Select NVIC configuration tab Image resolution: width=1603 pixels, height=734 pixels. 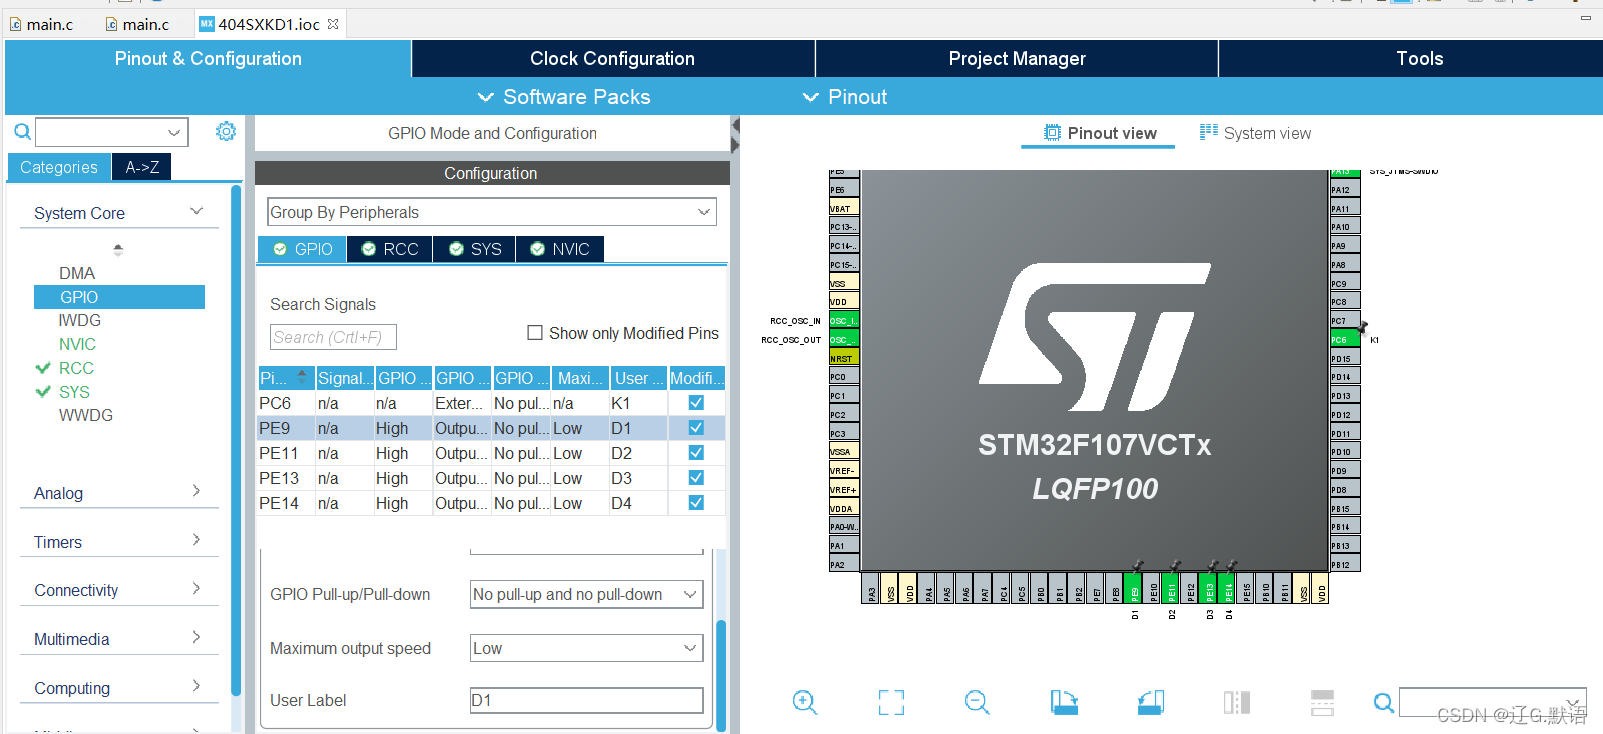[560, 249]
